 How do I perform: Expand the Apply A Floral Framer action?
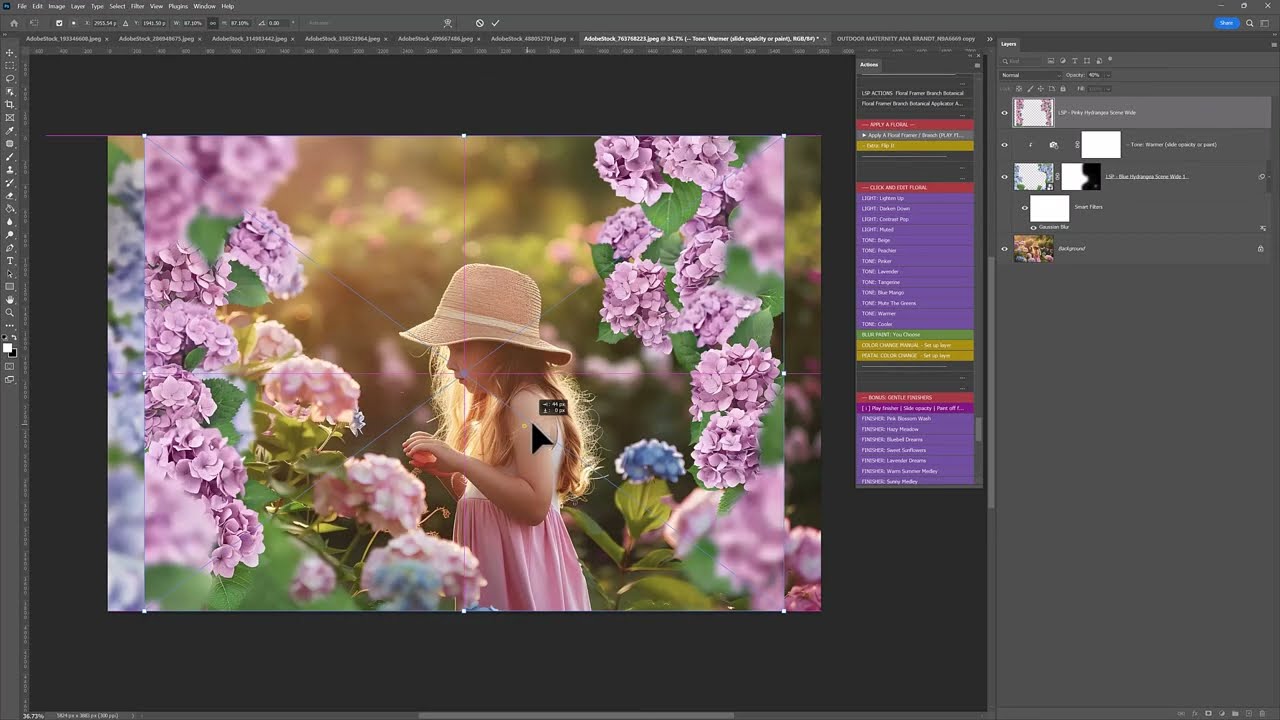(x=864, y=135)
